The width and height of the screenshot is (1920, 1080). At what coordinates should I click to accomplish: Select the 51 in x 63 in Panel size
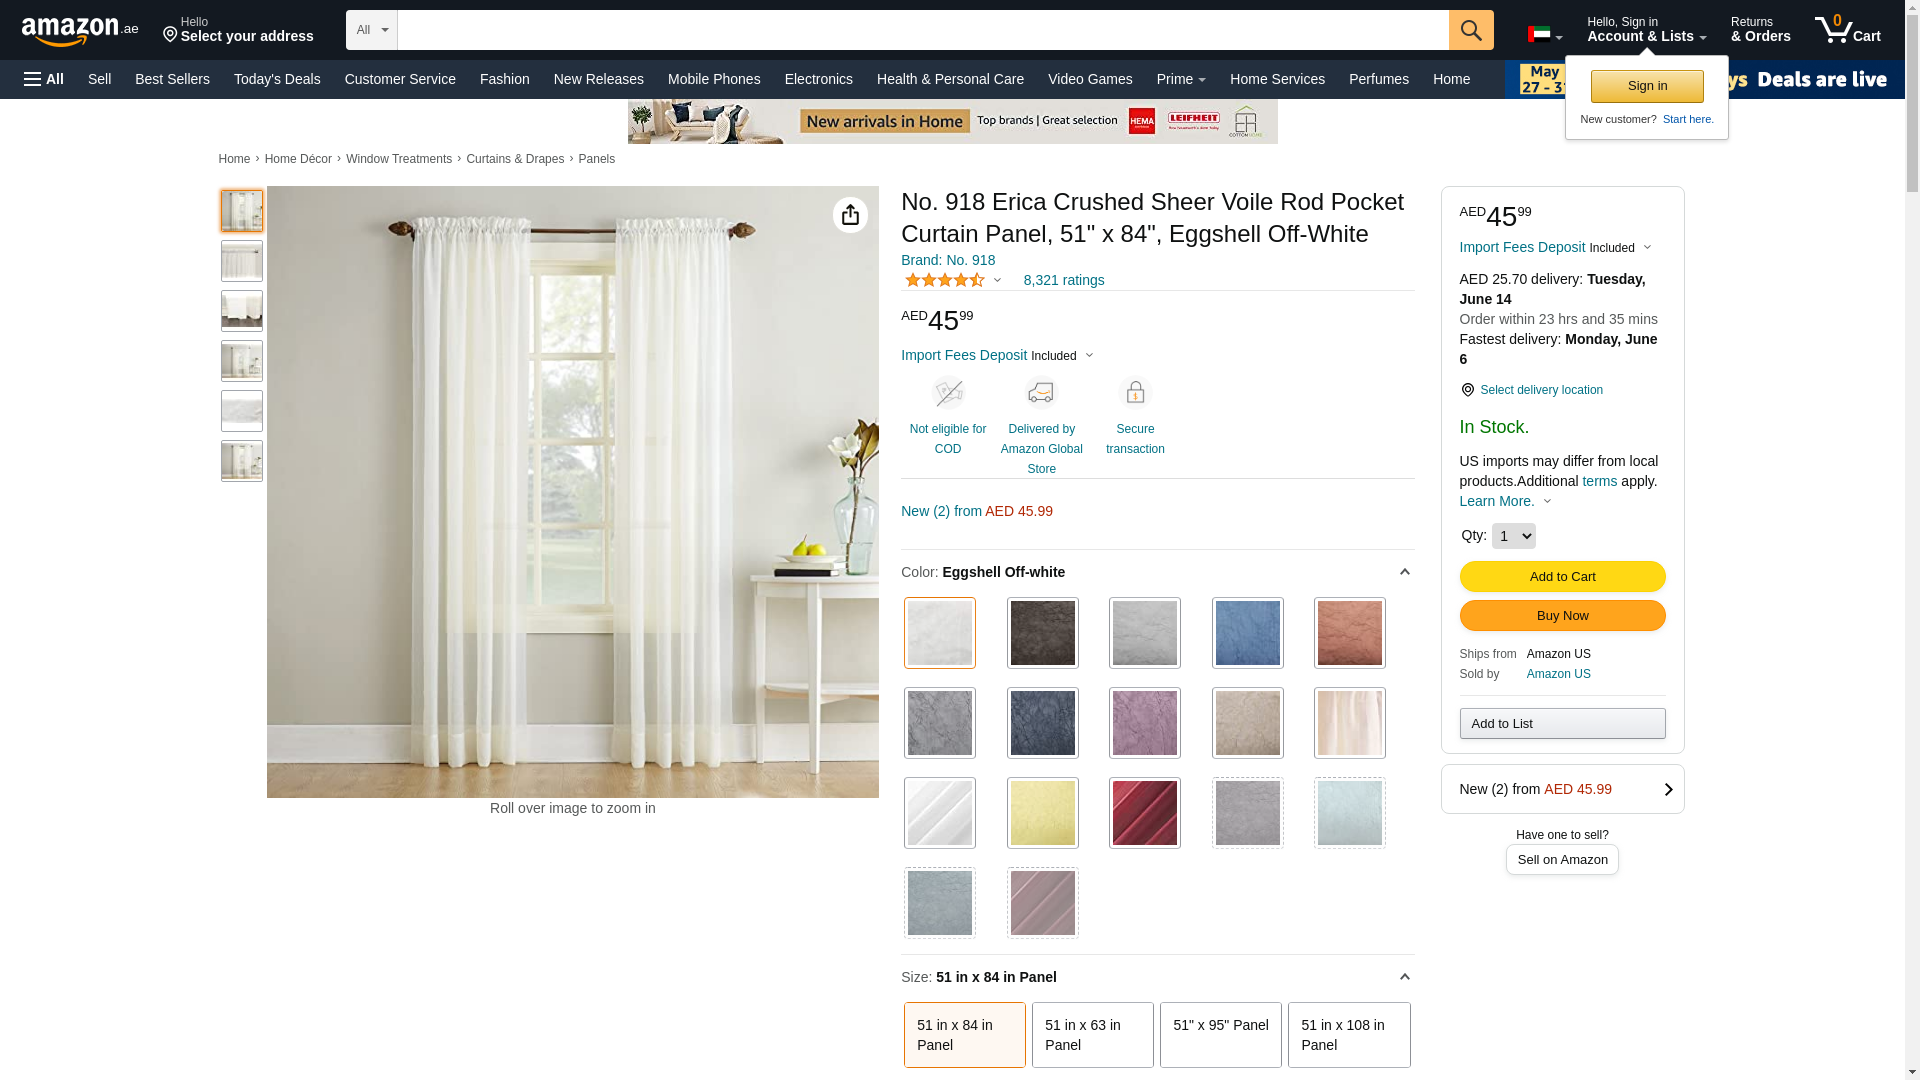(1093, 1035)
